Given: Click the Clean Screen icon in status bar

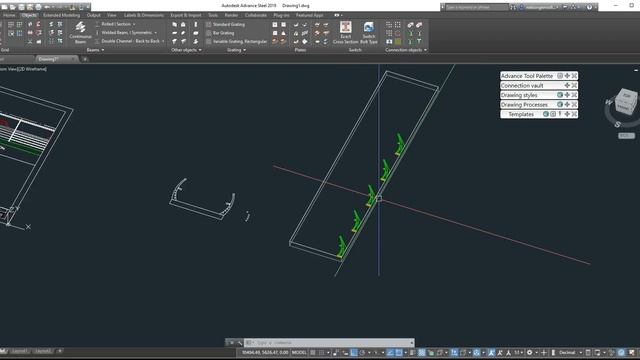Looking at the screenshot, I should point(631,352).
